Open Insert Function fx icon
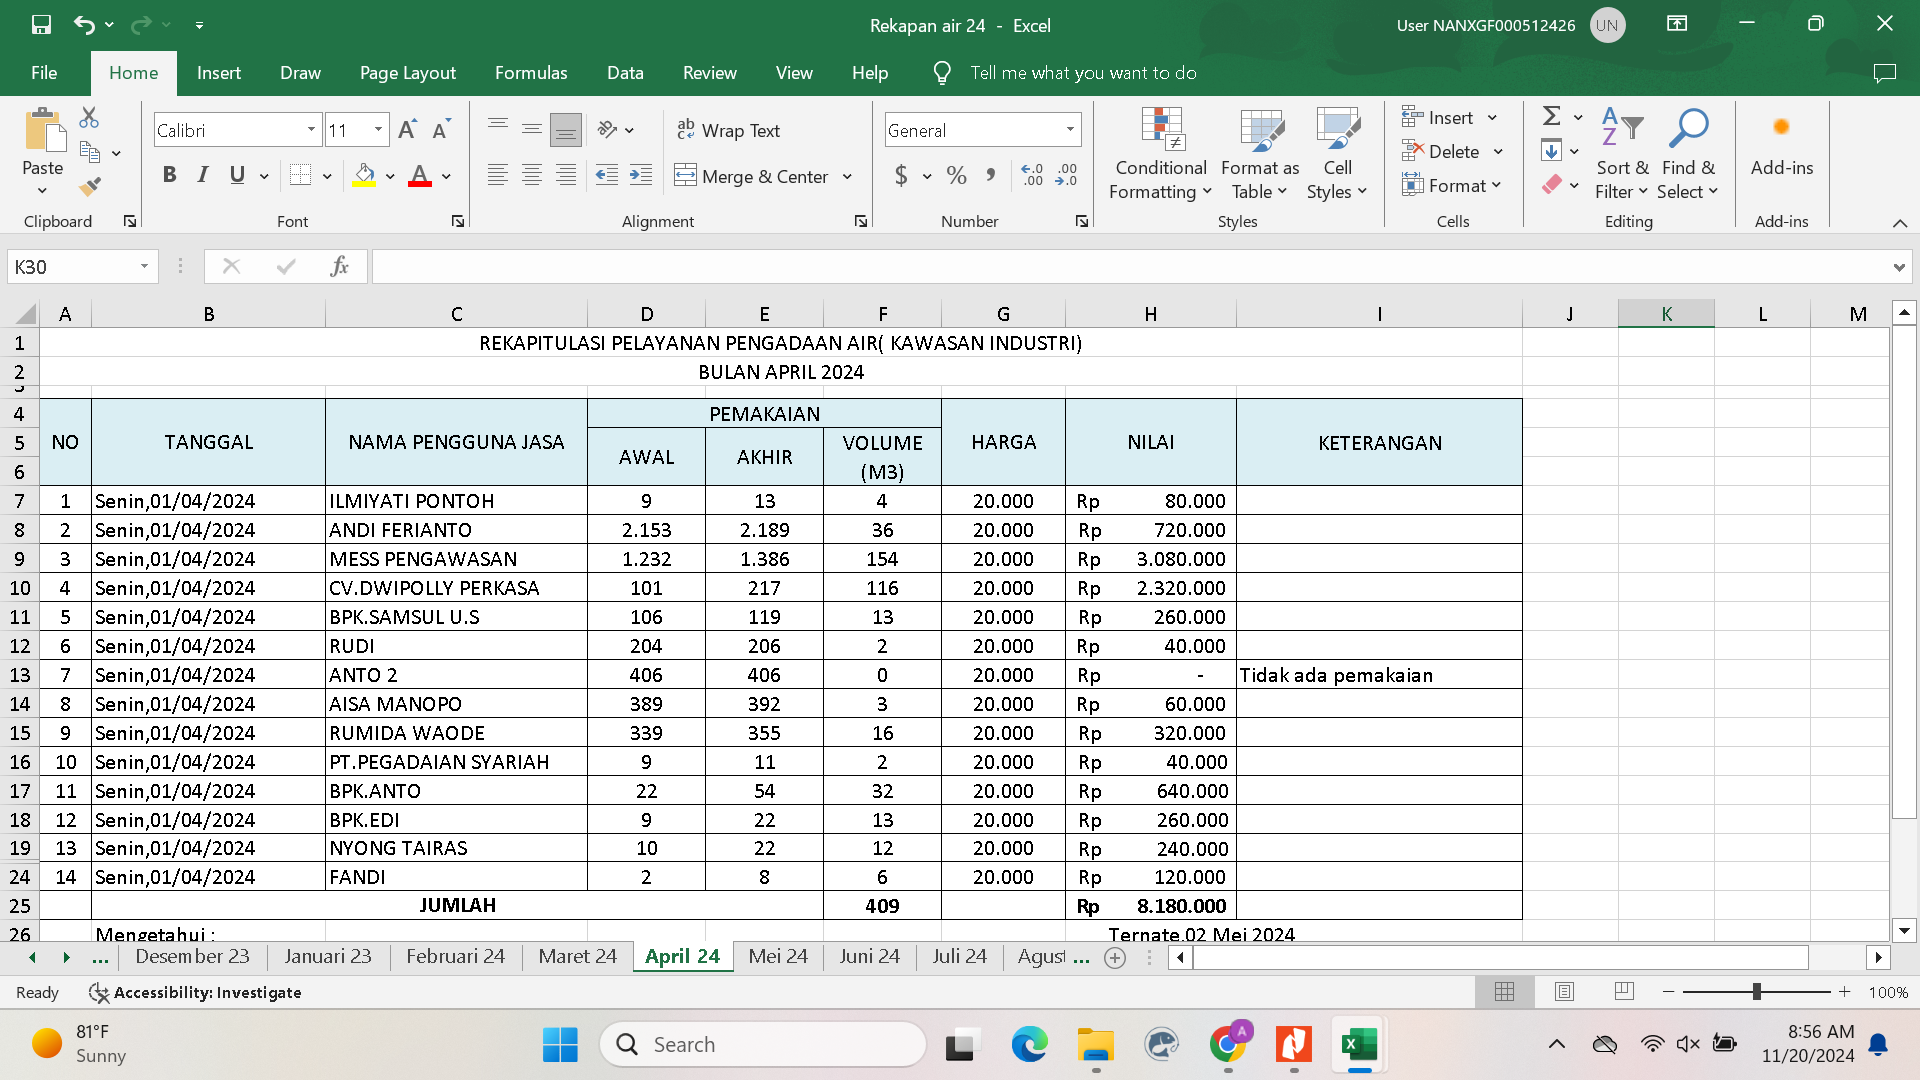The image size is (1920, 1080). (339, 266)
